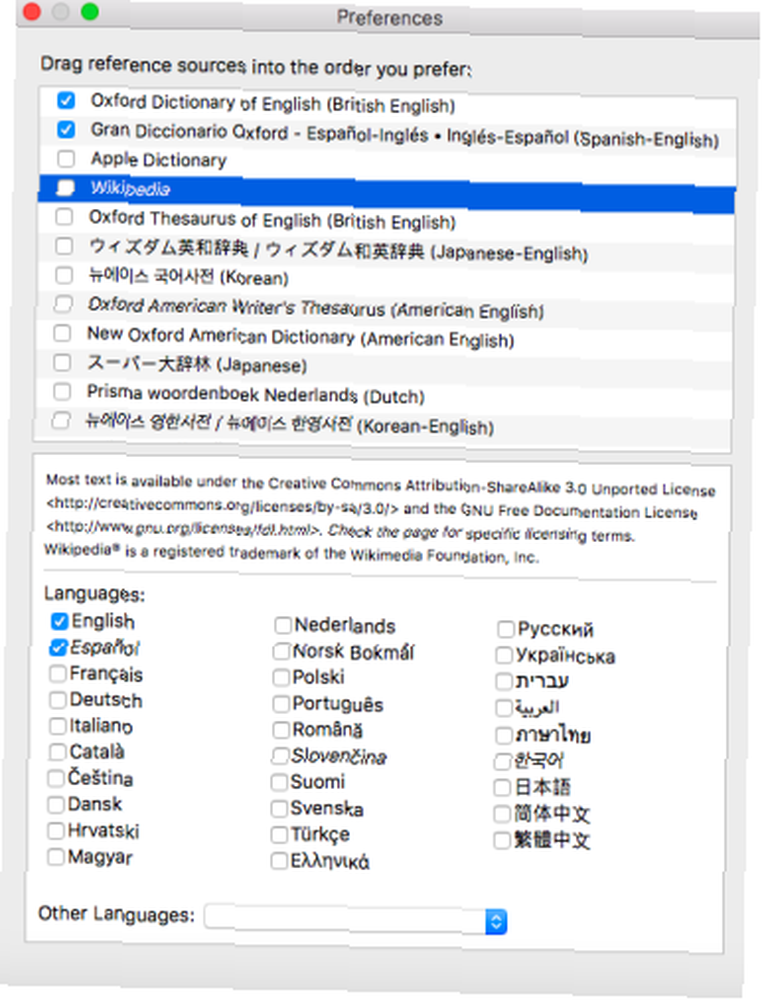Tick the Slovenčina language checkbox
The image size is (762, 1000).
coord(281,756)
